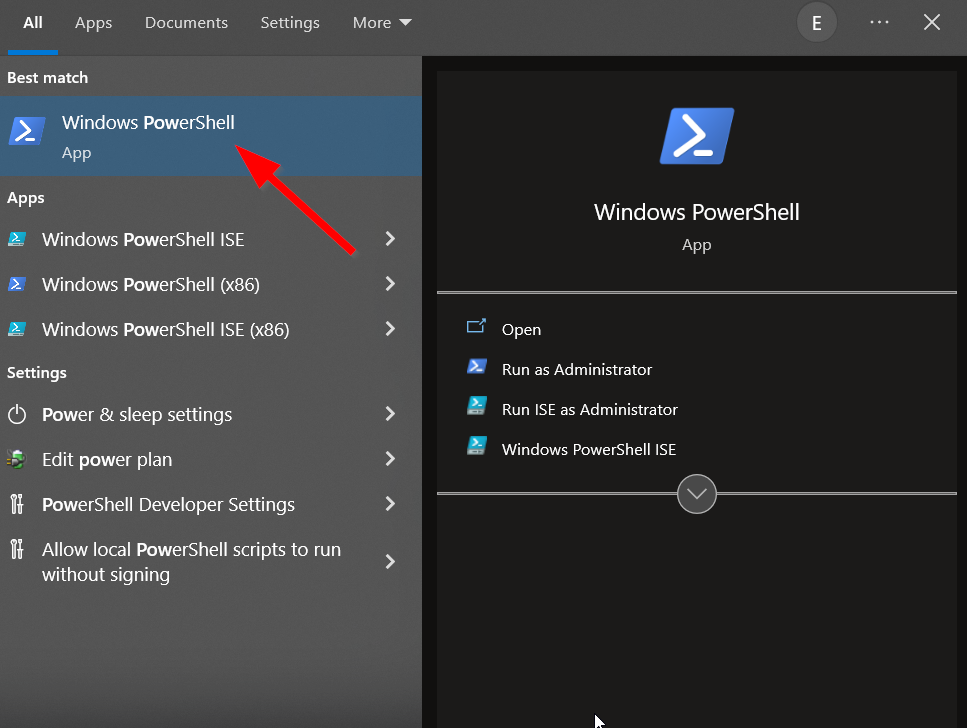Switch to the Documents tab
Screen dimensions: 967x728
[x=186, y=22]
